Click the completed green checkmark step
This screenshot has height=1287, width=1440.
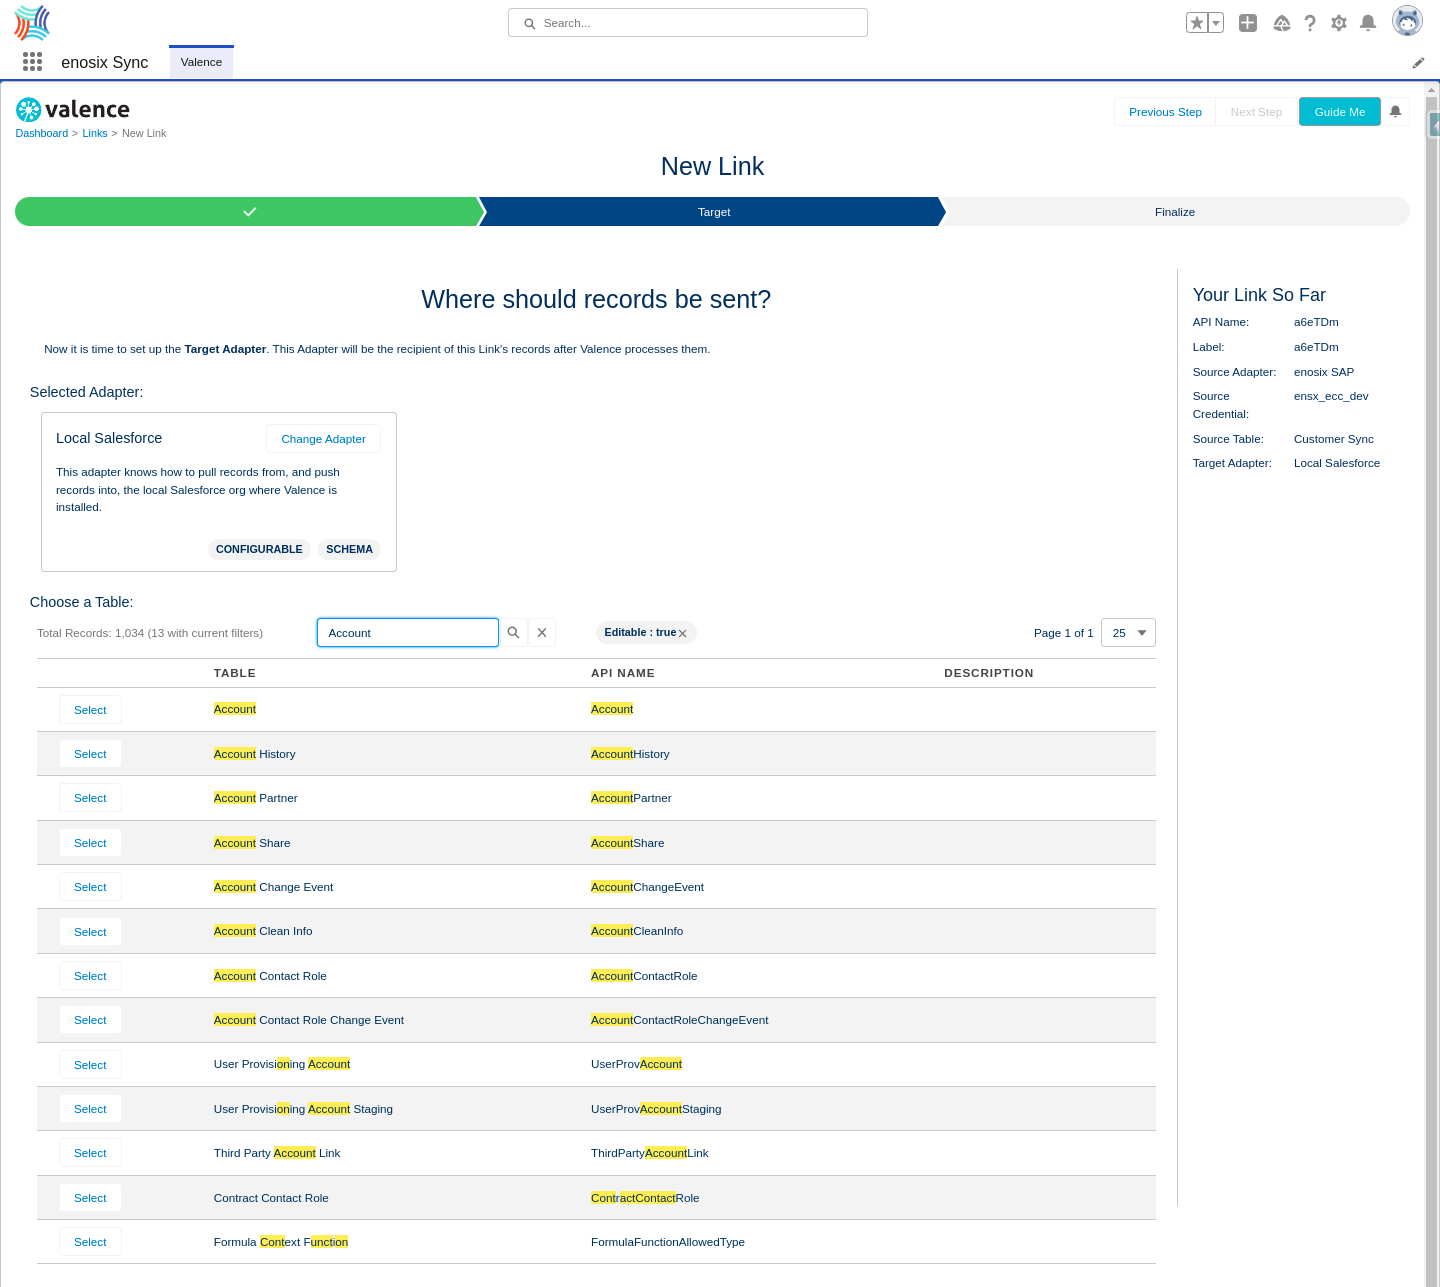click(x=249, y=212)
